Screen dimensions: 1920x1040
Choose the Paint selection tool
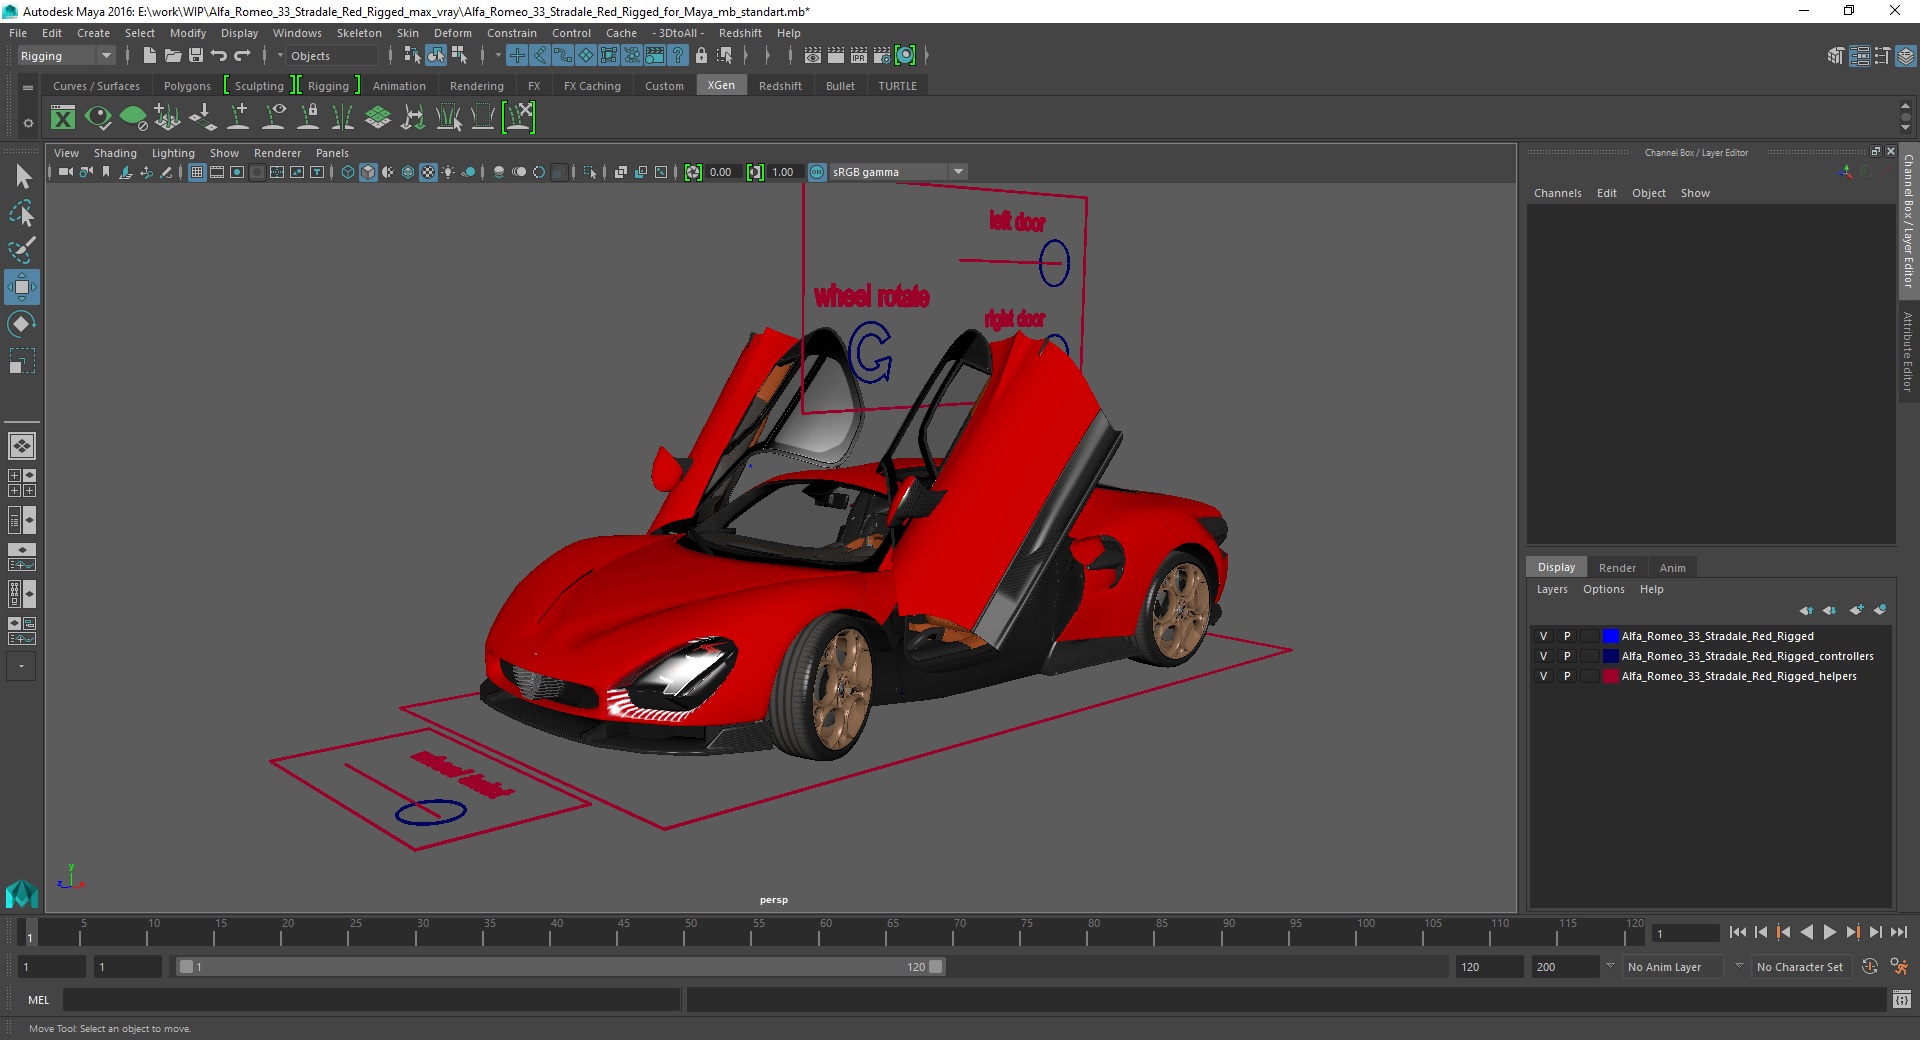tap(22, 250)
